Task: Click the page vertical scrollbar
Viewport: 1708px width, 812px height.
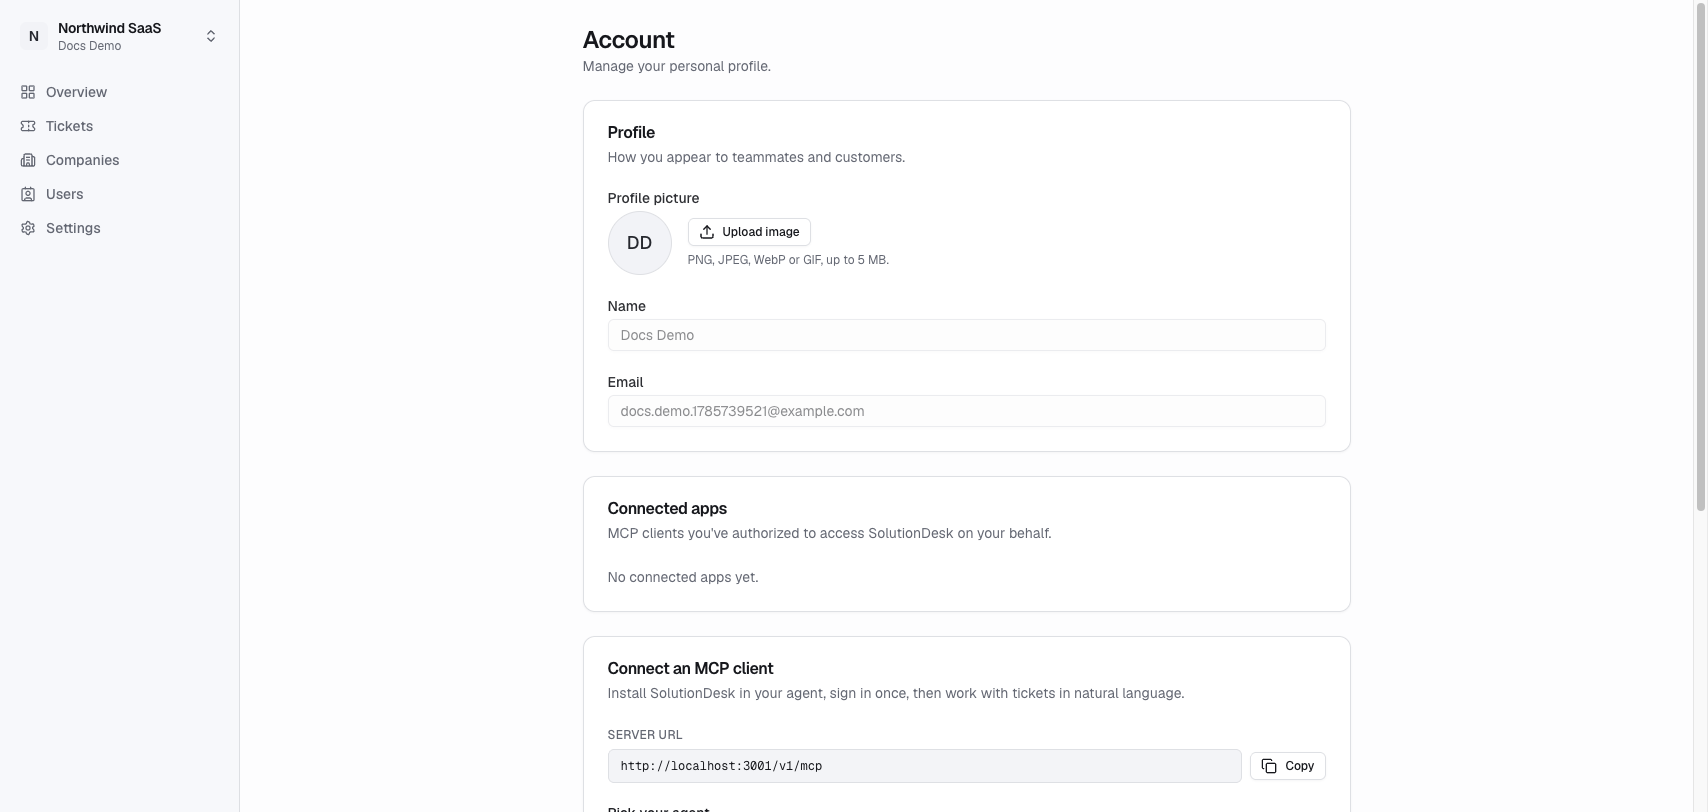Action: pyautogui.click(x=1700, y=256)
